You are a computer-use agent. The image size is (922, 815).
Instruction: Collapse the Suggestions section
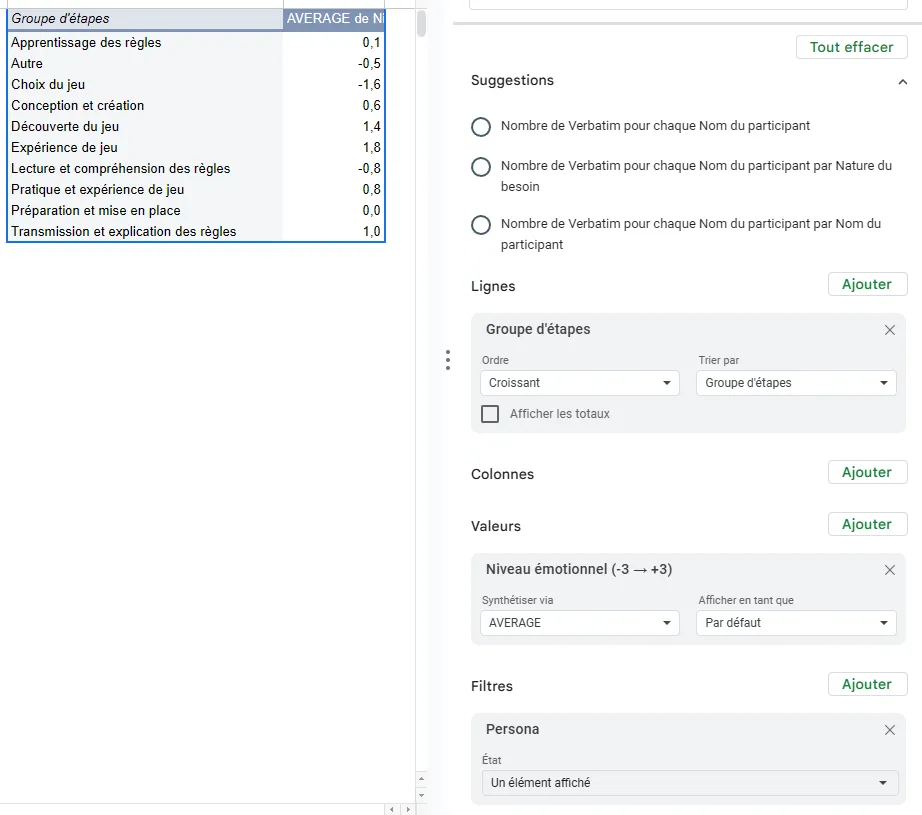pyautogui.click(x=902, y=82)
